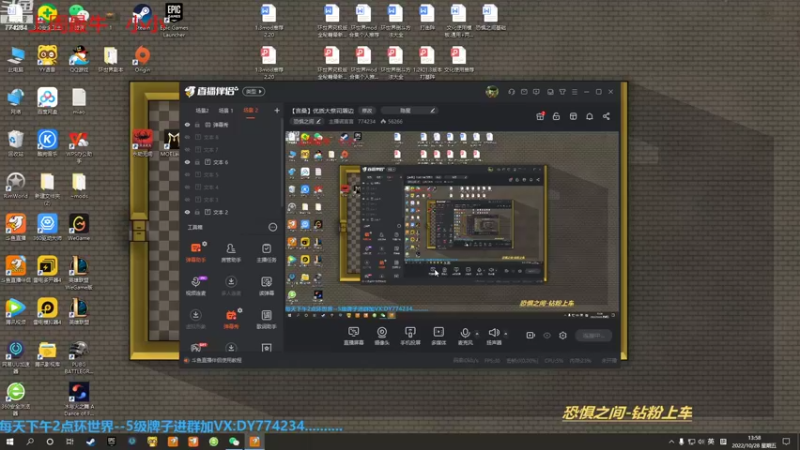Click the record video icon in bottom bar

coord(530,335)
